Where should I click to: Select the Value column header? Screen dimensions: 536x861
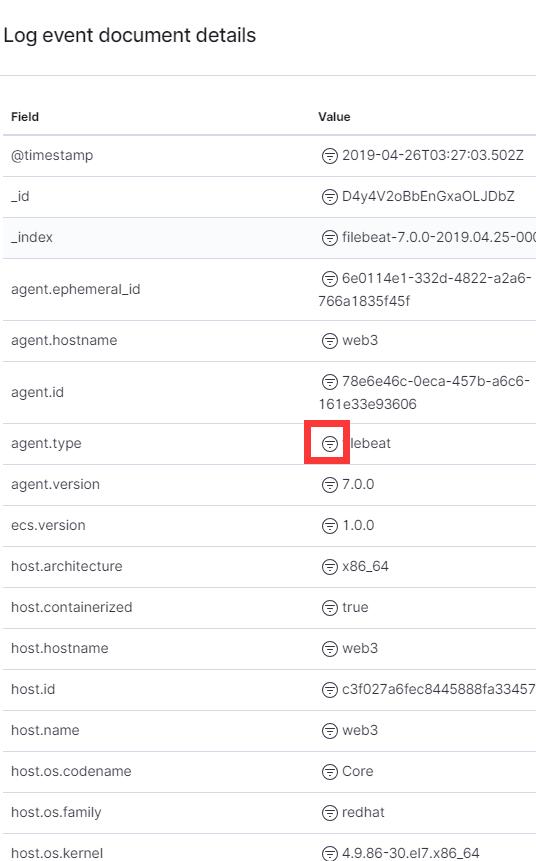pos(334,117)
